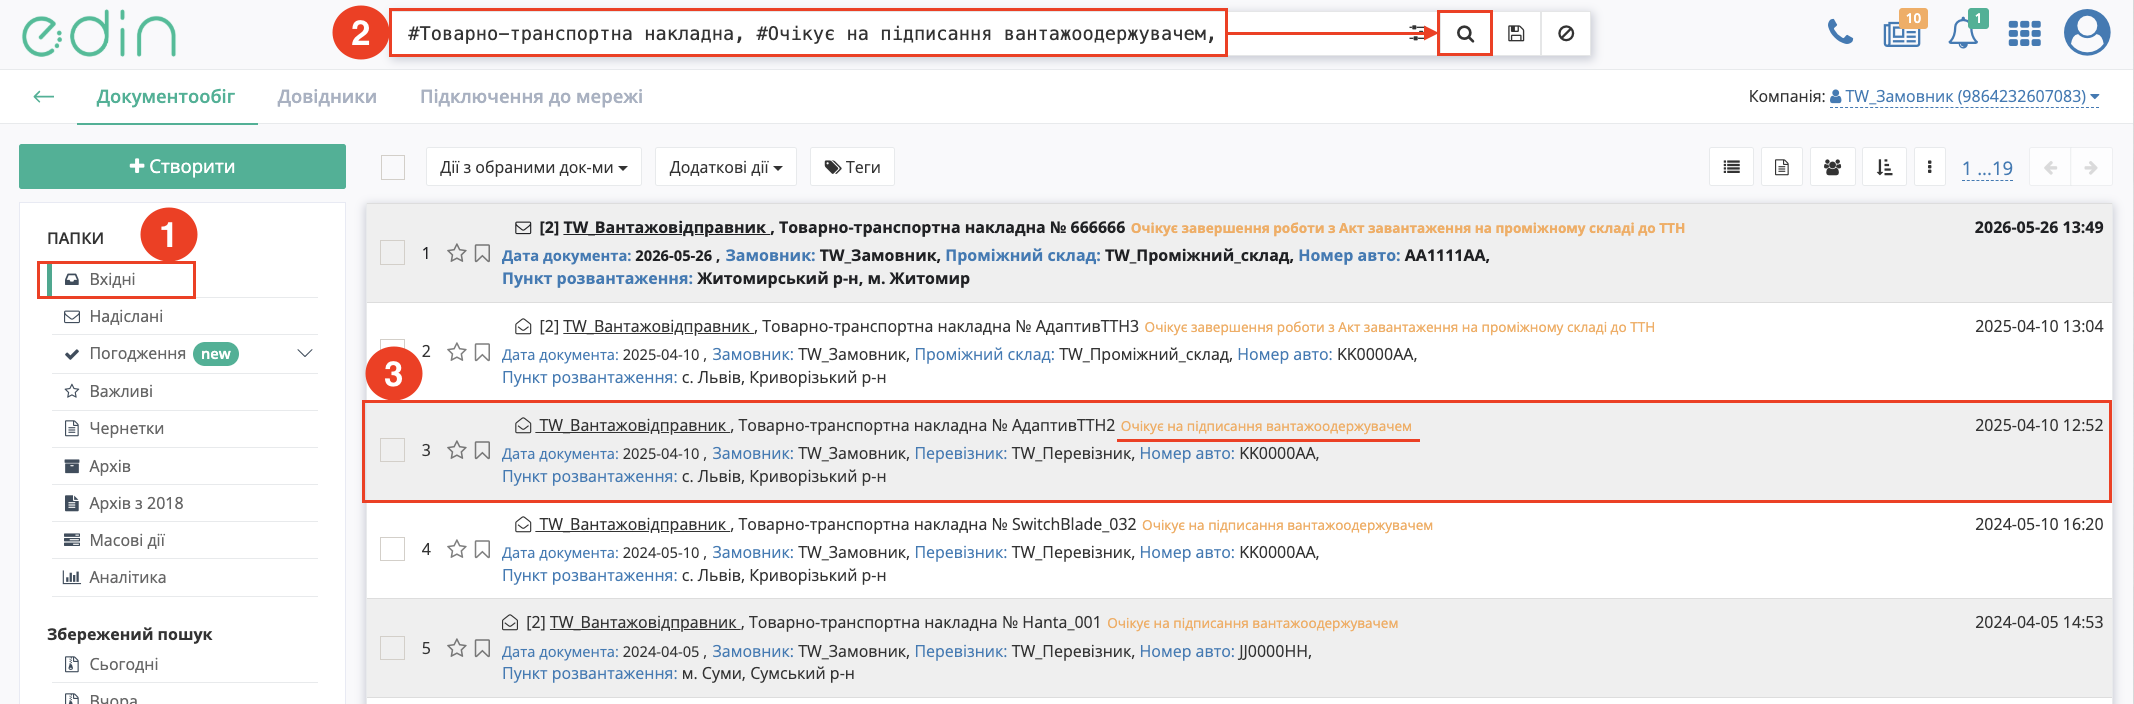Open the Аналітика section
2134x704 pixels.
(x=128, y=577)
